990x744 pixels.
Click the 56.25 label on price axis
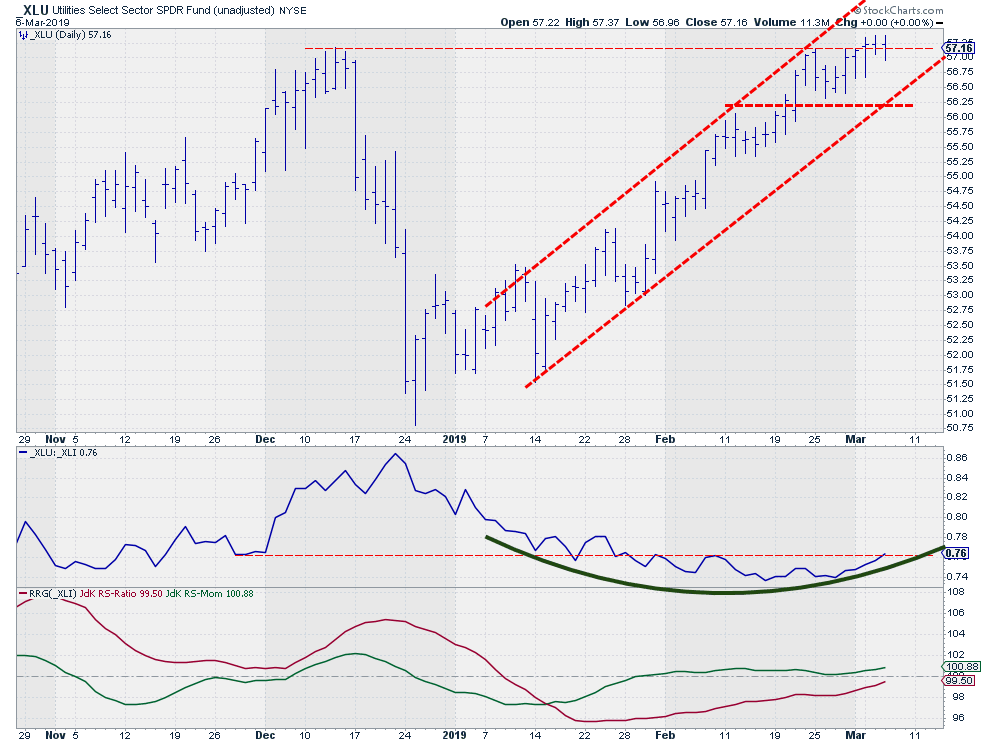959,102
